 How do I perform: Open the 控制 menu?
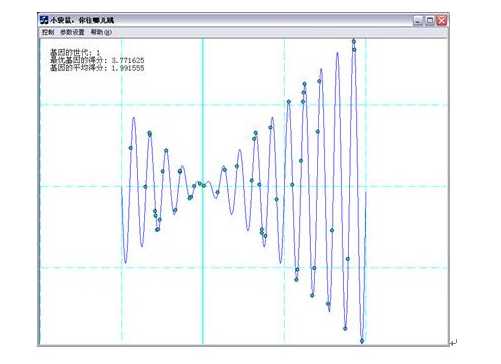tap(48, 32)
